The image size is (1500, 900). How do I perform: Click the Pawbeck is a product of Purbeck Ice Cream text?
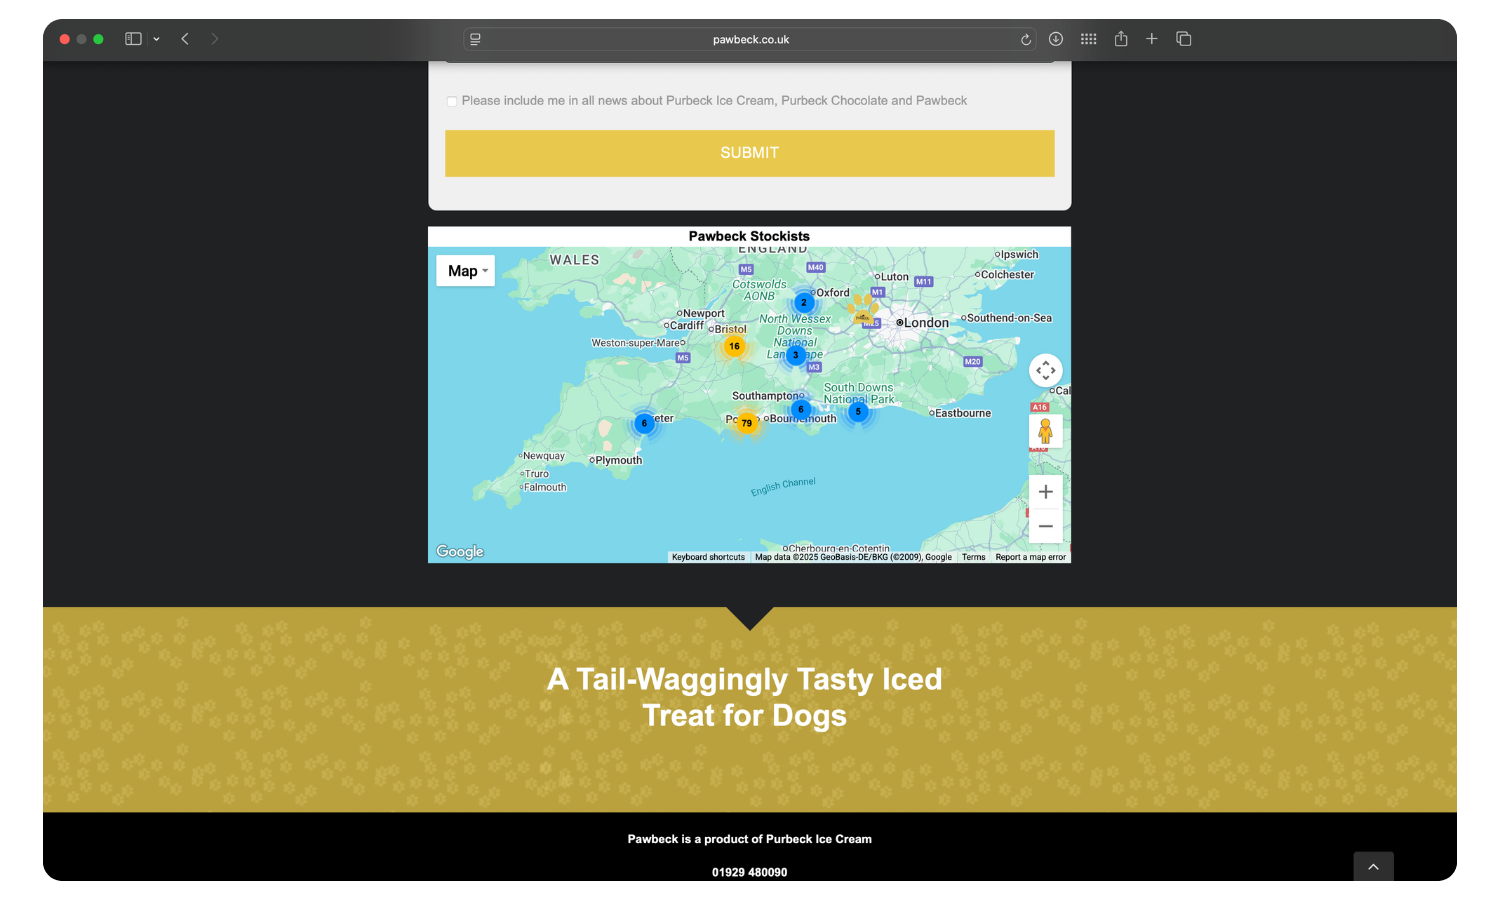[750, 839]
